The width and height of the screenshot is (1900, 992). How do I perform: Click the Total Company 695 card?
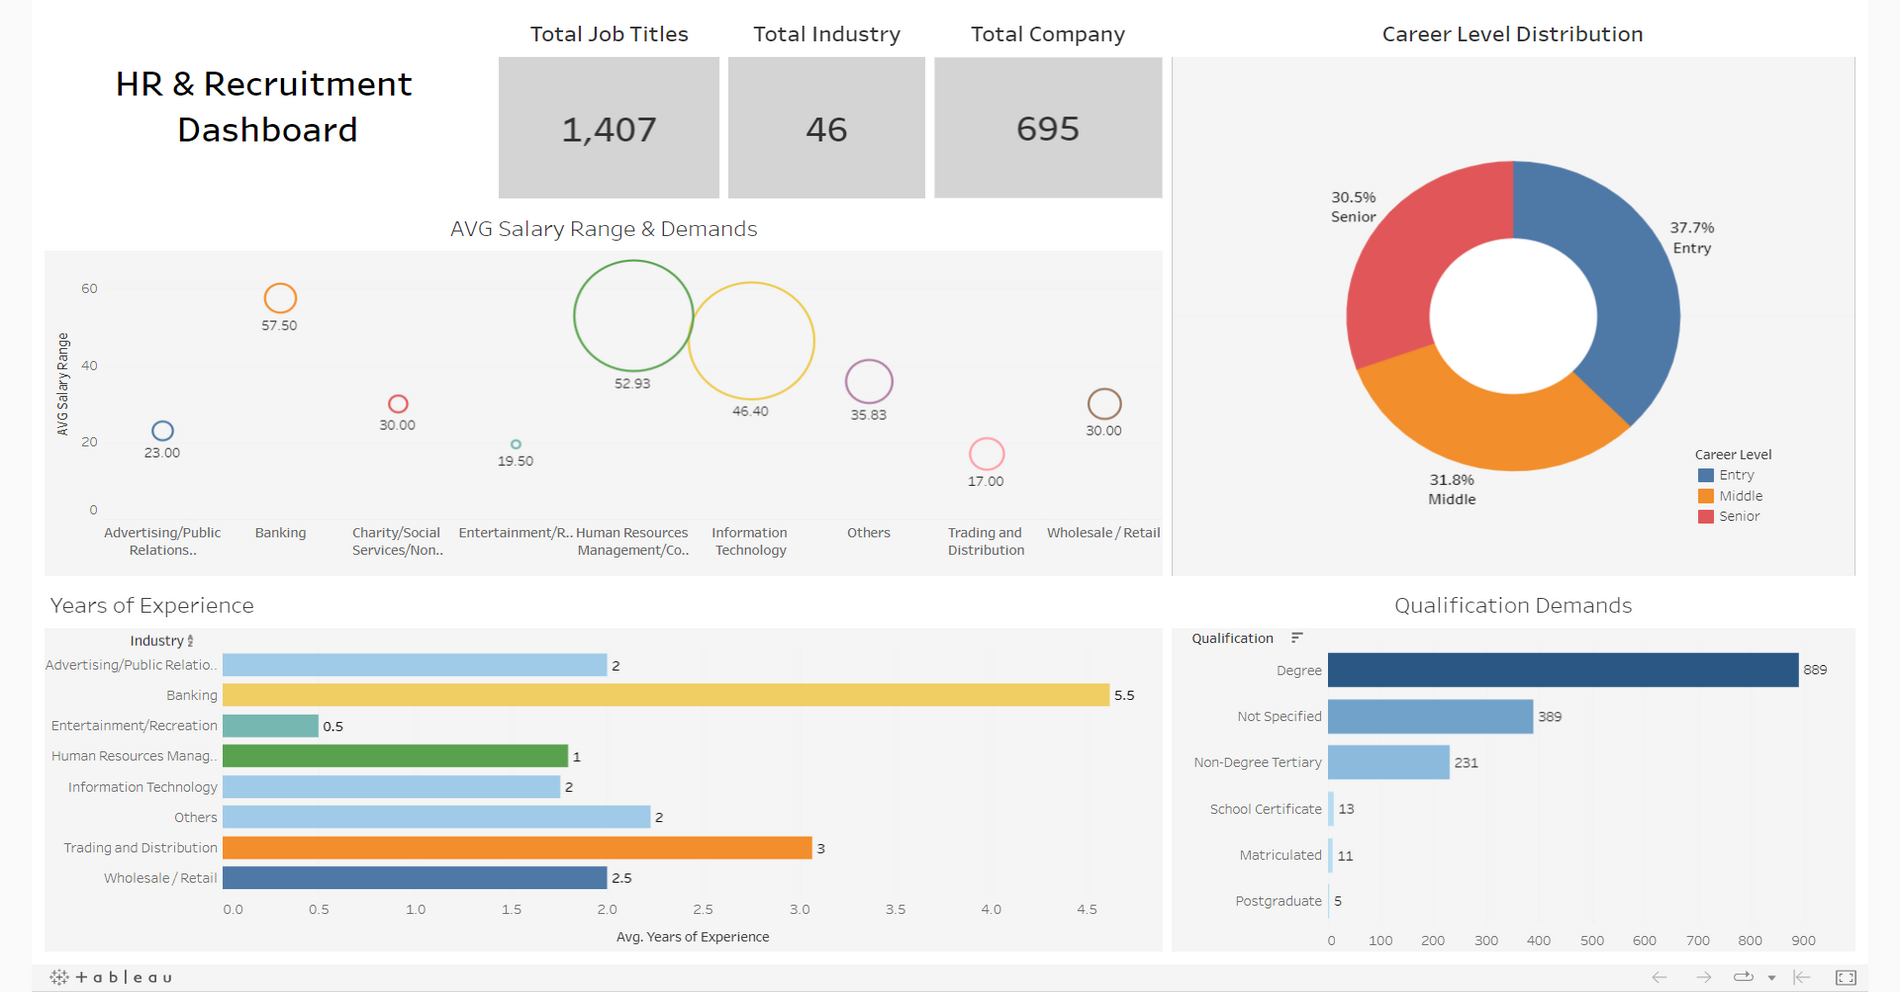(1047, 128)
